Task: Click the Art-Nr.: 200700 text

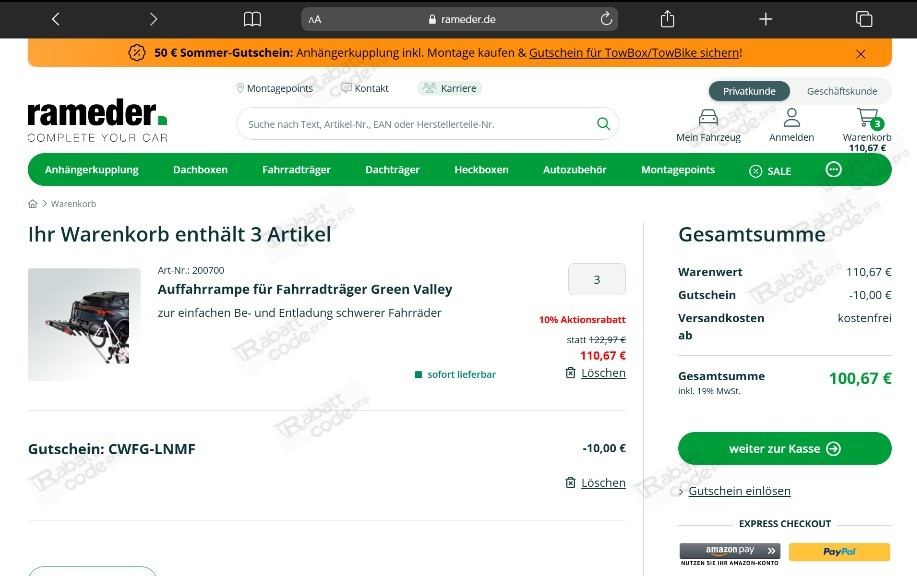Action: click(191, 270)
